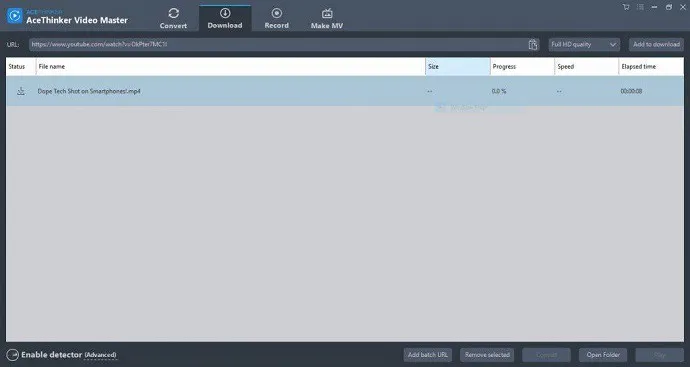Open the Convert tab
690x367 pixels.
[x=173, y=18]
